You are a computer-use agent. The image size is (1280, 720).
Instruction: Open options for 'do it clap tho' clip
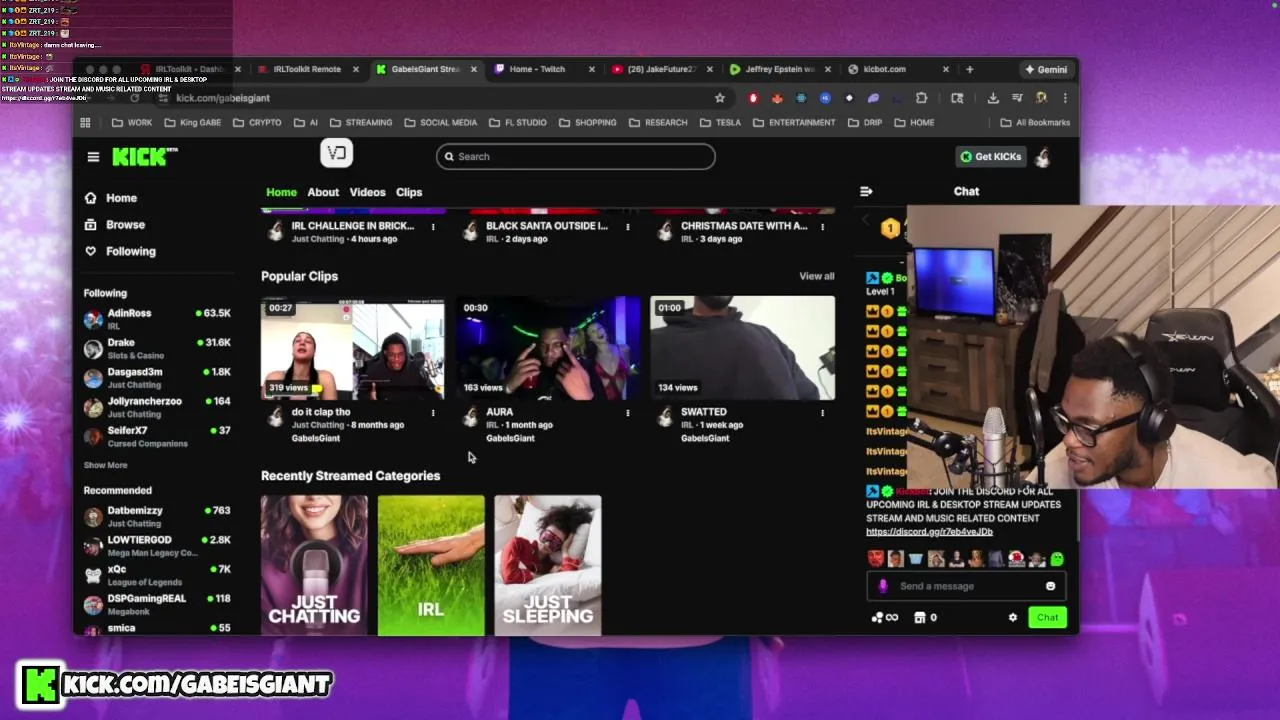[433, 412]
